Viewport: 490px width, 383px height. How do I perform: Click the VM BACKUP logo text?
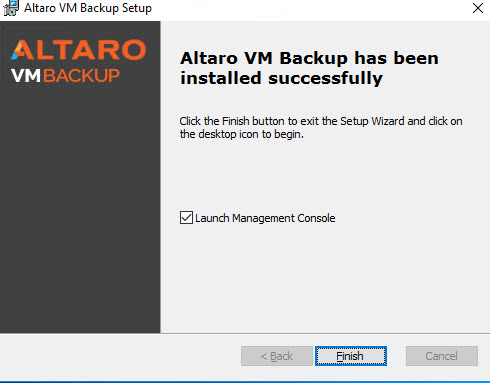[65, 75]
